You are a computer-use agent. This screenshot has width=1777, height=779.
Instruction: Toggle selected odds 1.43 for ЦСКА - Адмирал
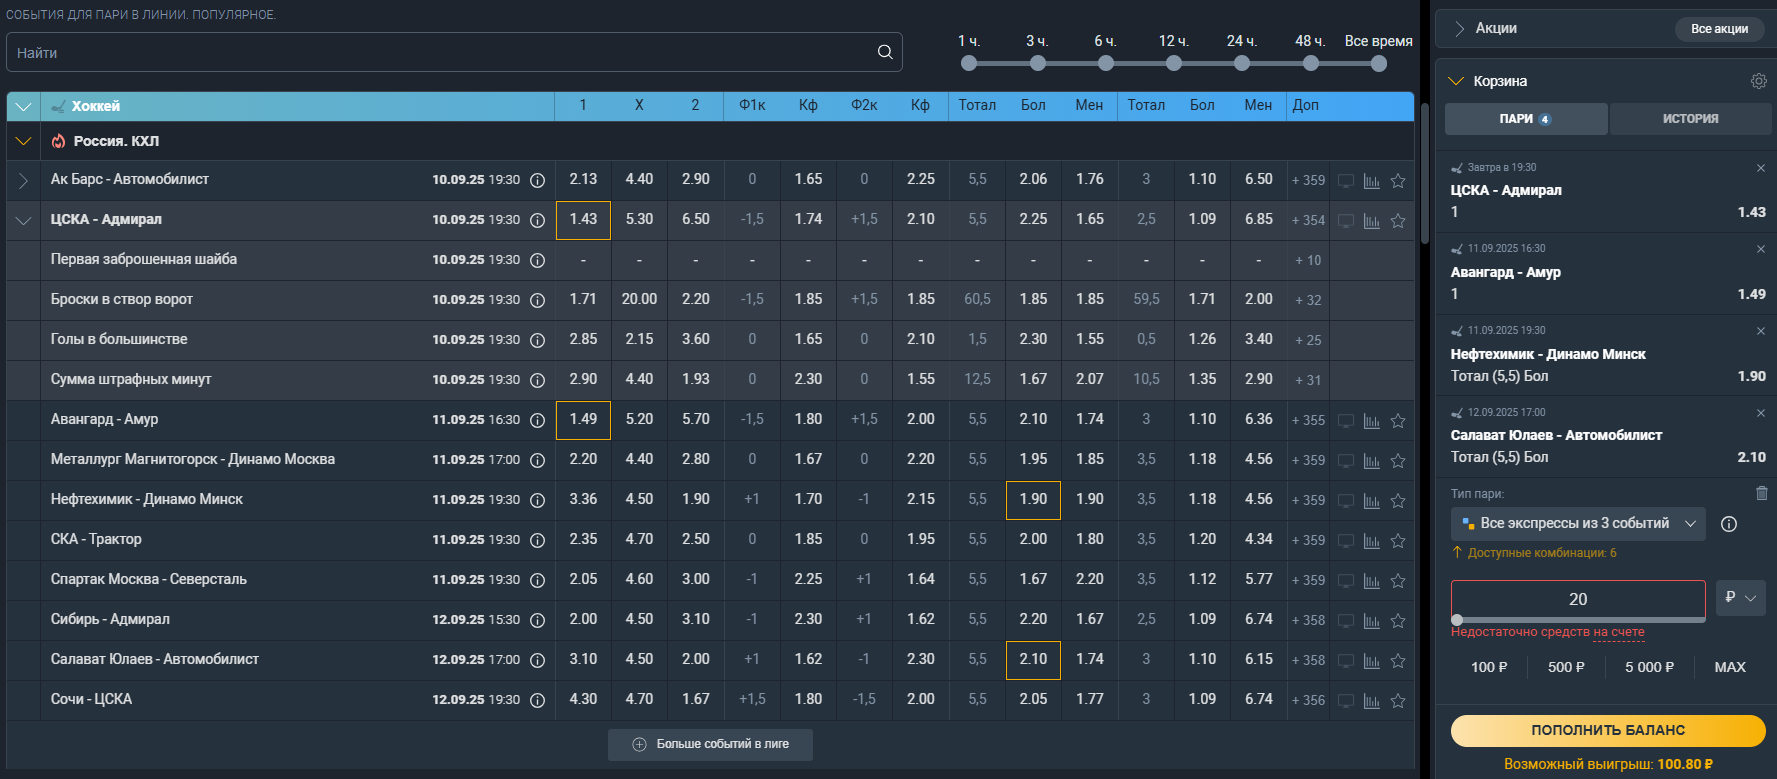tap(583, 219)
